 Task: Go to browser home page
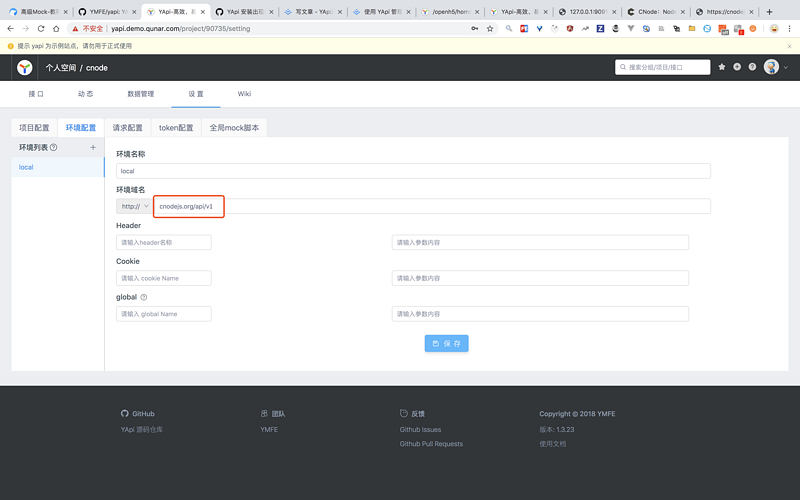56,29
